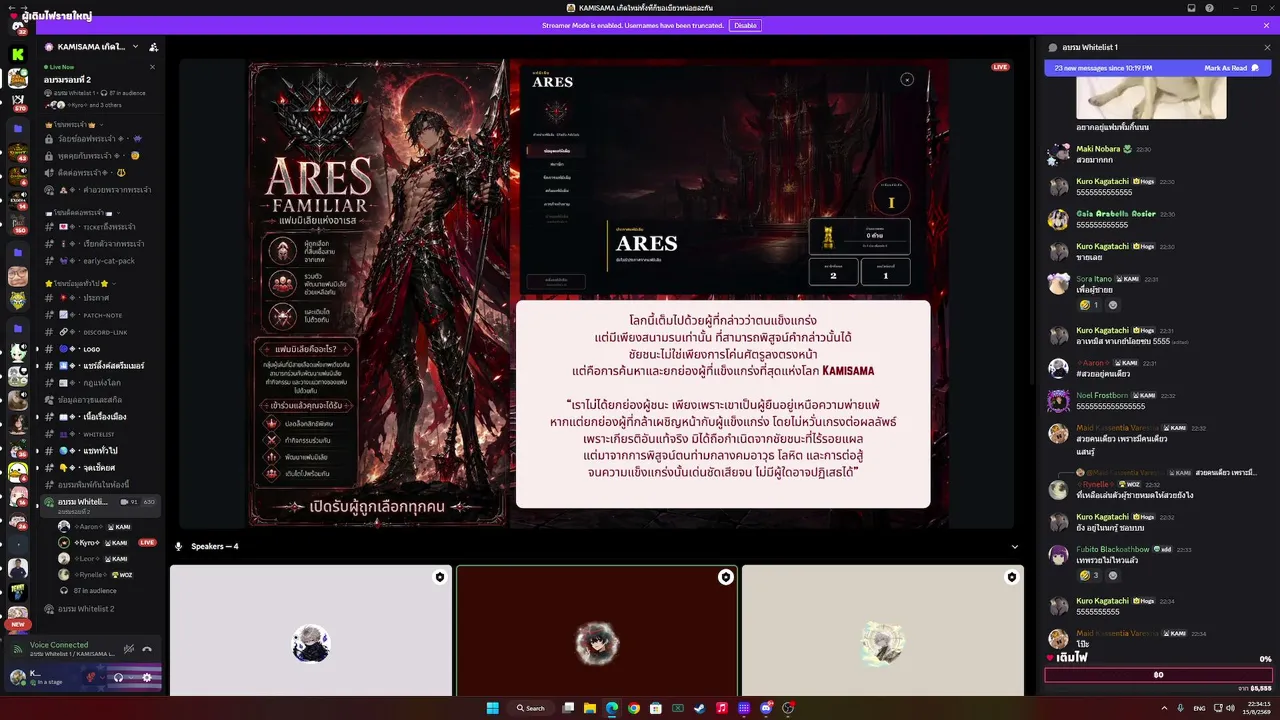
Task: Select the beige speaker tile avatar
Action: pyautogui.click(x=883, y=643)
